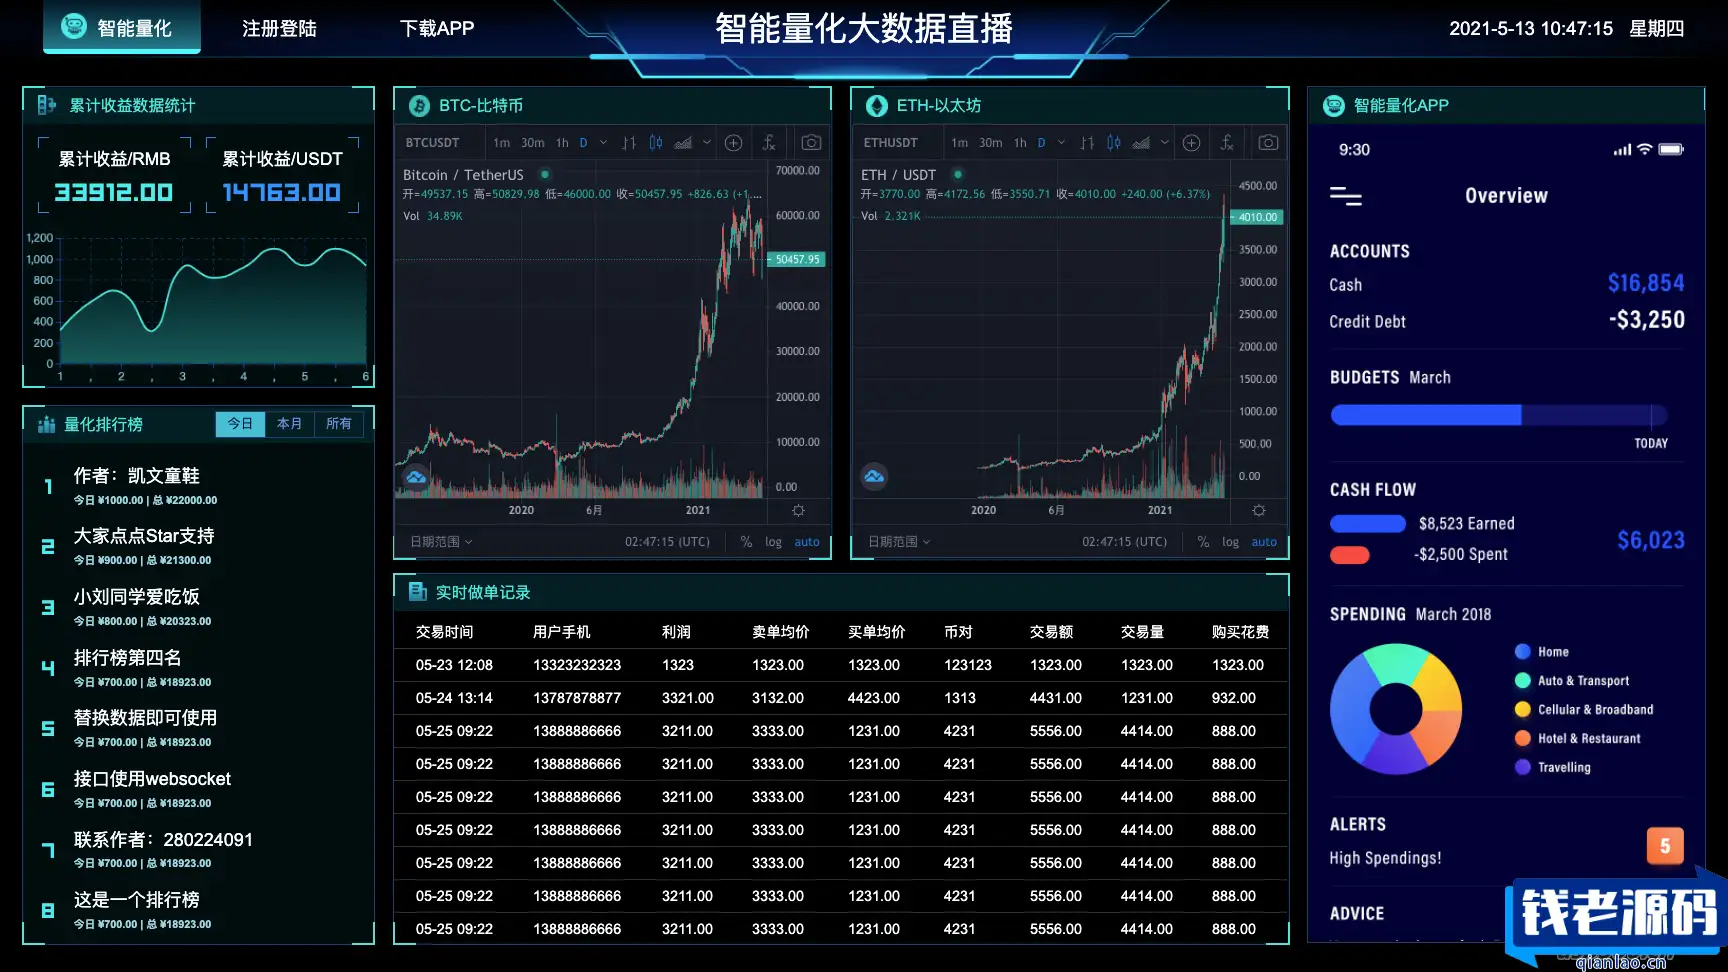This screenshot has height=972, width=1728.
Task: Expand chart style dropdown on ETH chart
Action: (1165, 143)
